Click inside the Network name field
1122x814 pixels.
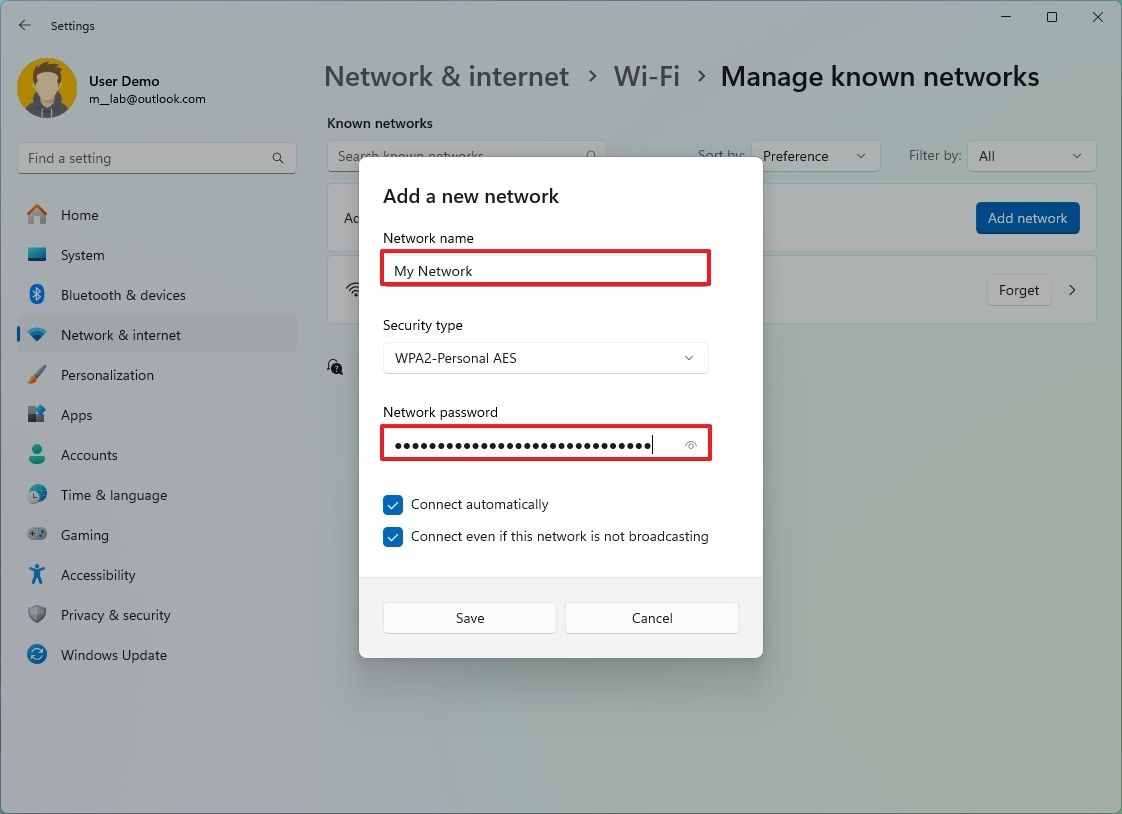[545, 270]
